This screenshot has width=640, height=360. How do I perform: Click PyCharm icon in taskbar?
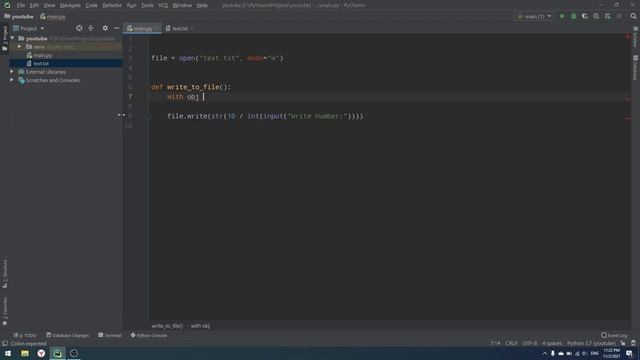pyautogui.click(x=58, y=353)
